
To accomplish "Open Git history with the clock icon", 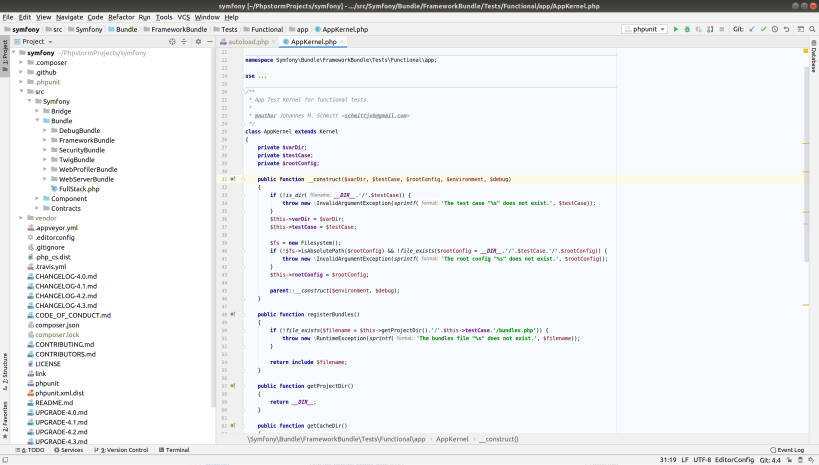I will click(774, 29).
